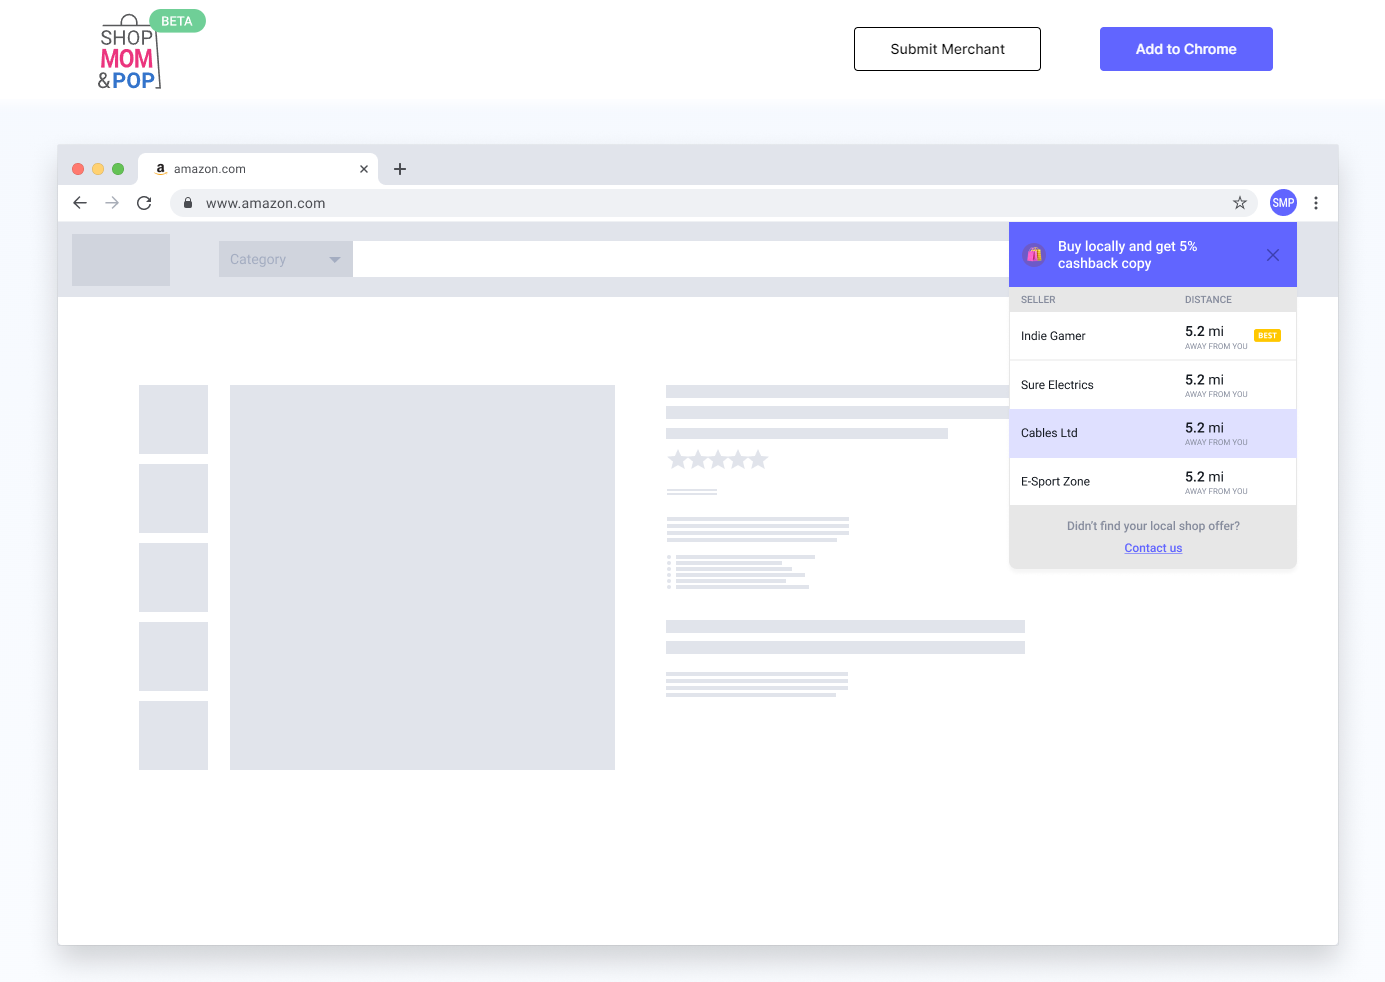Image resolution: width=1385 pixels, height=982 pixels.
Task: Click the 5.2 mi distance for Cables Ltd
Action: click(1204, 428)
